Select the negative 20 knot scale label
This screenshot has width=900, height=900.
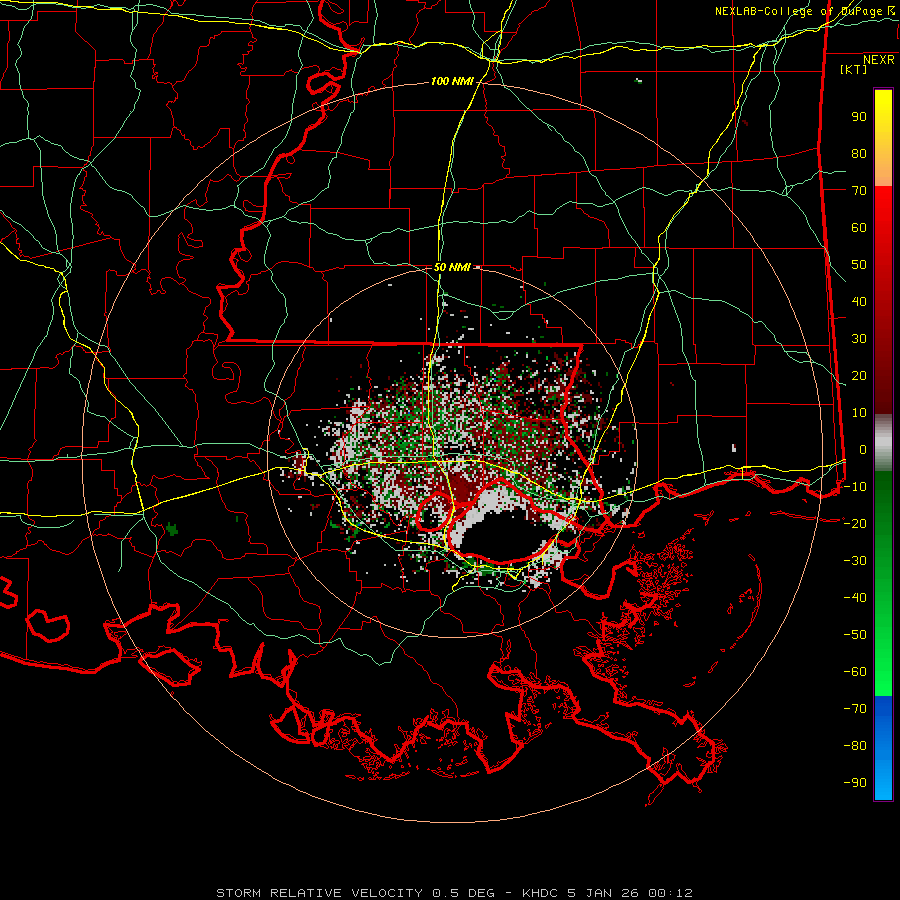pyautogui.click(x=855, y=523)
